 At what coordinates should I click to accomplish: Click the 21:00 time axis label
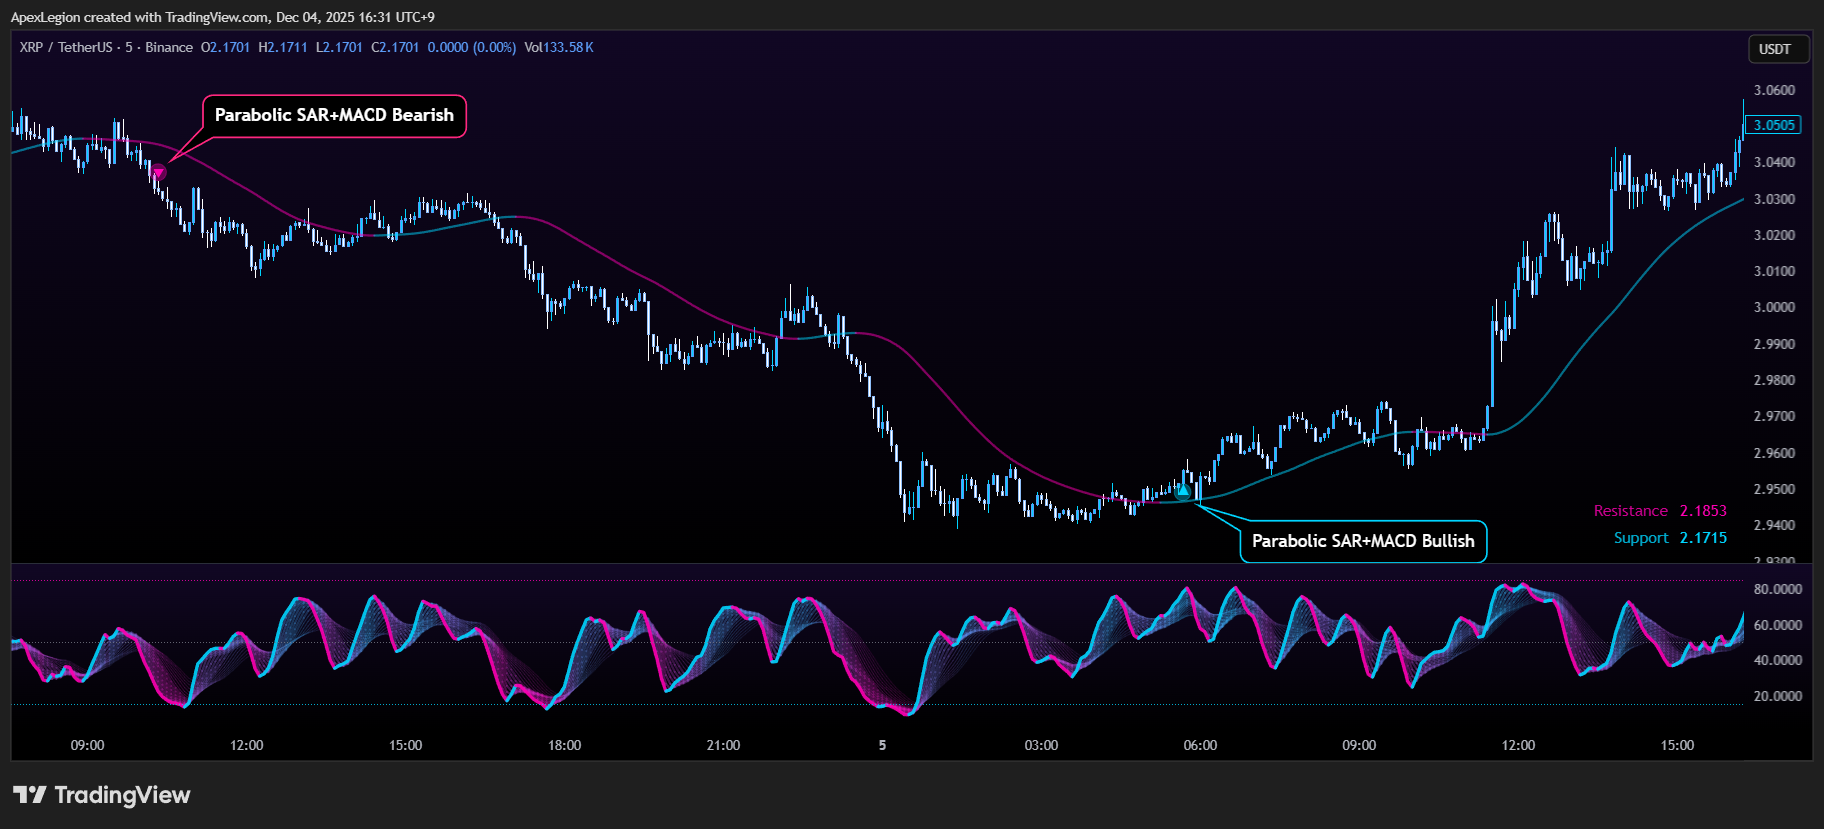(x=723, y=745)
